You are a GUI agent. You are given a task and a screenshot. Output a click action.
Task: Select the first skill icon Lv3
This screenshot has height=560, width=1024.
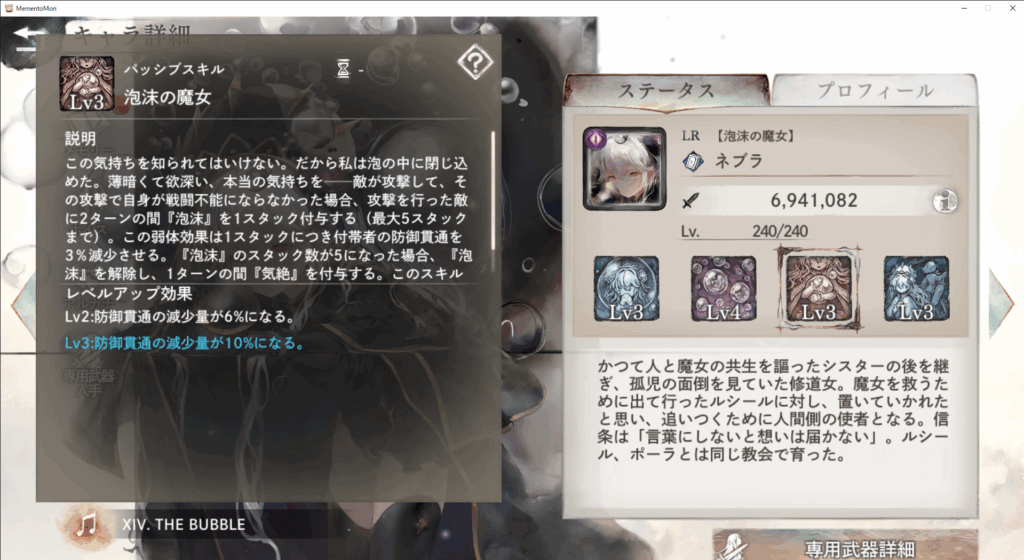[626, 288]
